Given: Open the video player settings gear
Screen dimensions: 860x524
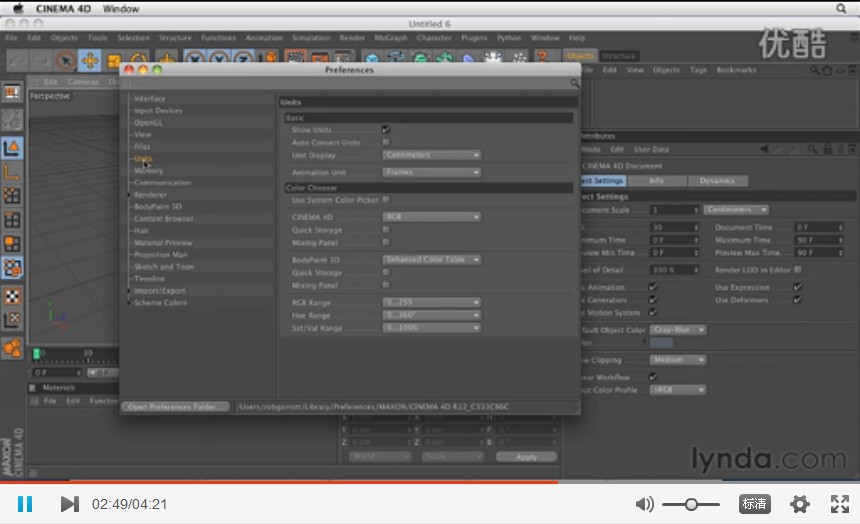Looking at the screenshot, I should 800,504.
